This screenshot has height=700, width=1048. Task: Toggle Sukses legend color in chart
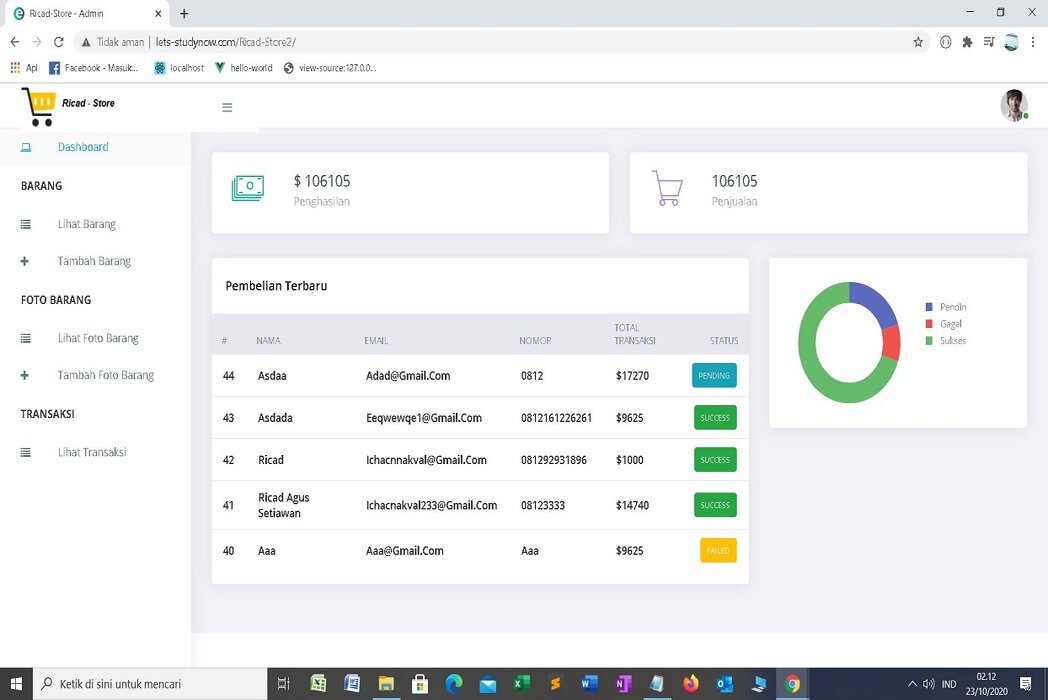click(929, 340)
